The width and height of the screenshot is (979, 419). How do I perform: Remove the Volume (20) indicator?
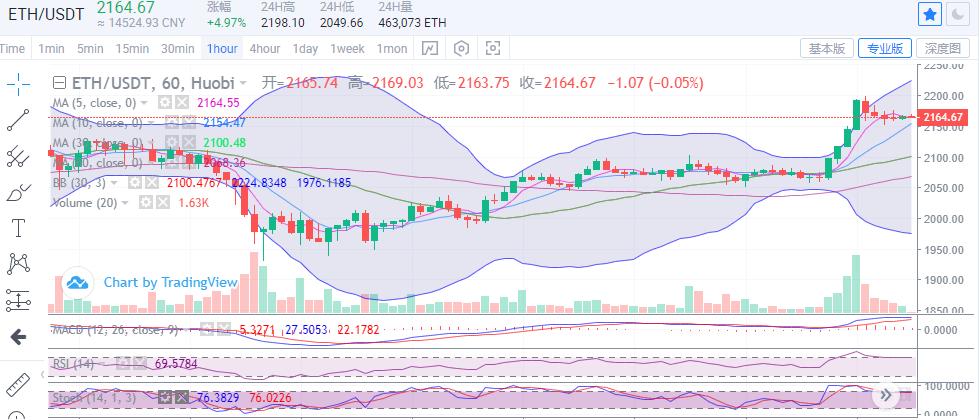click(162, 202)
